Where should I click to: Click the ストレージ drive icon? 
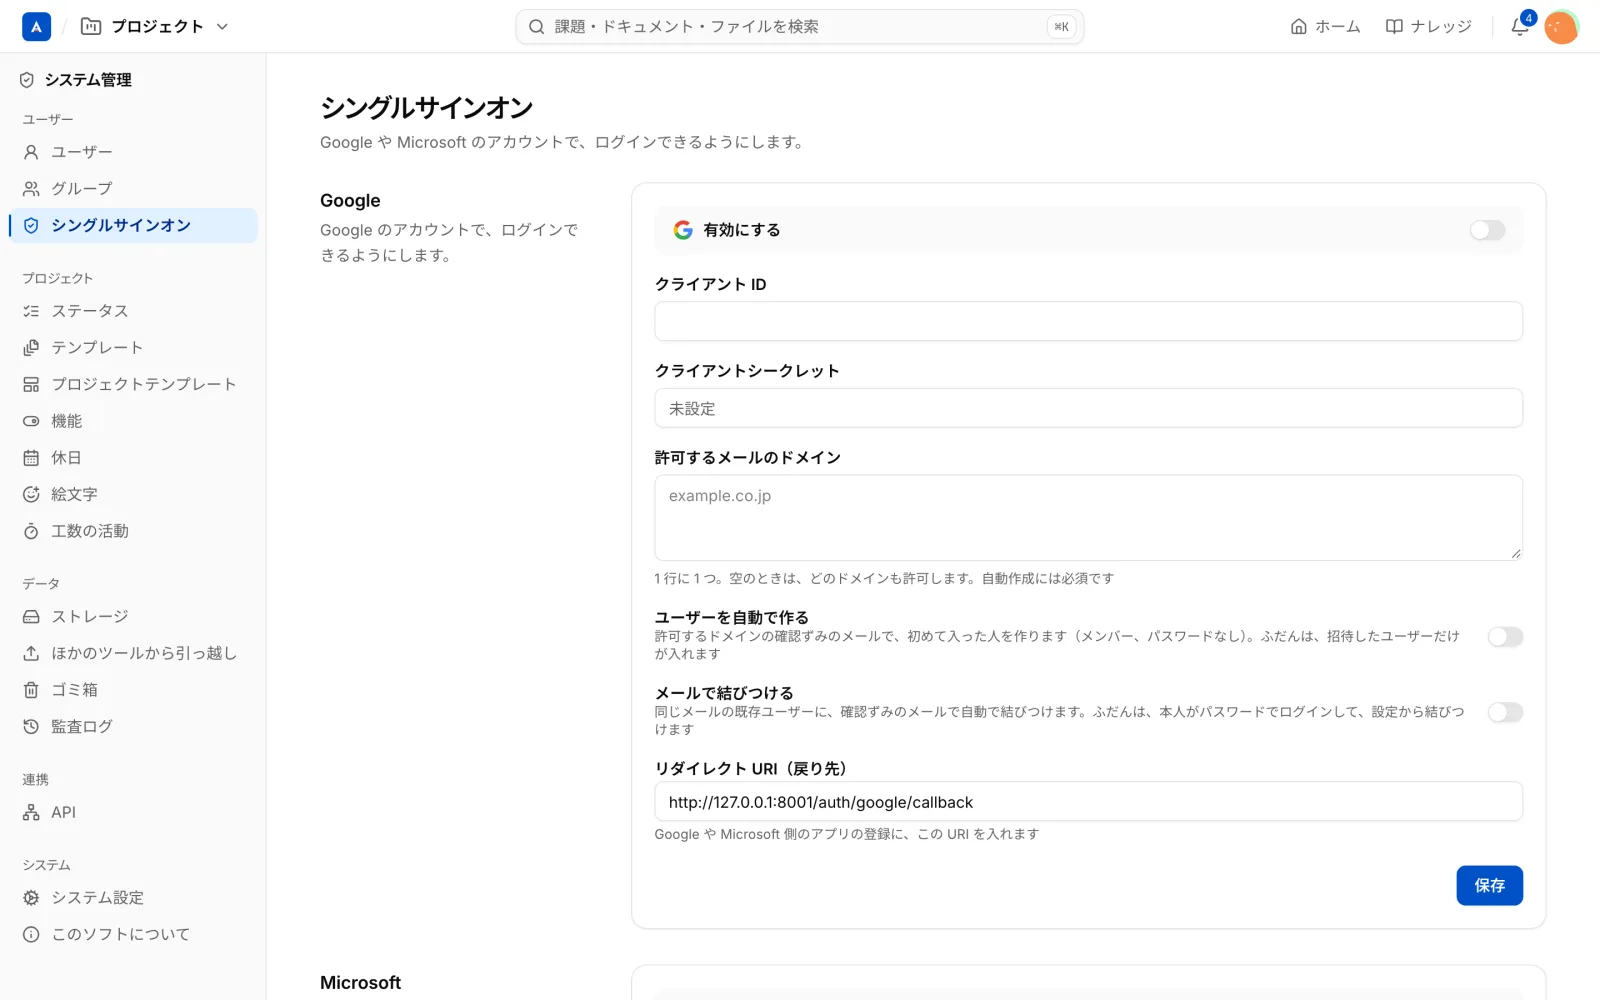coord(31,617)
